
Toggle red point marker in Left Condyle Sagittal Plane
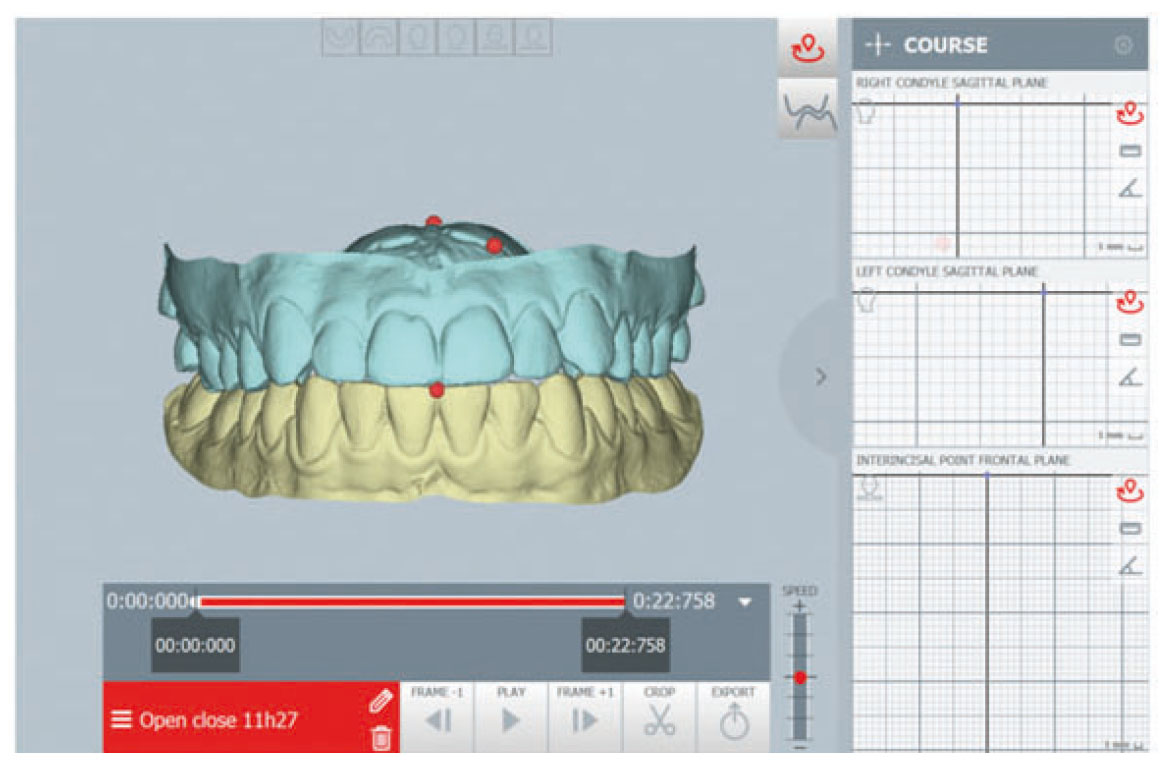[x=1130, y=302]
